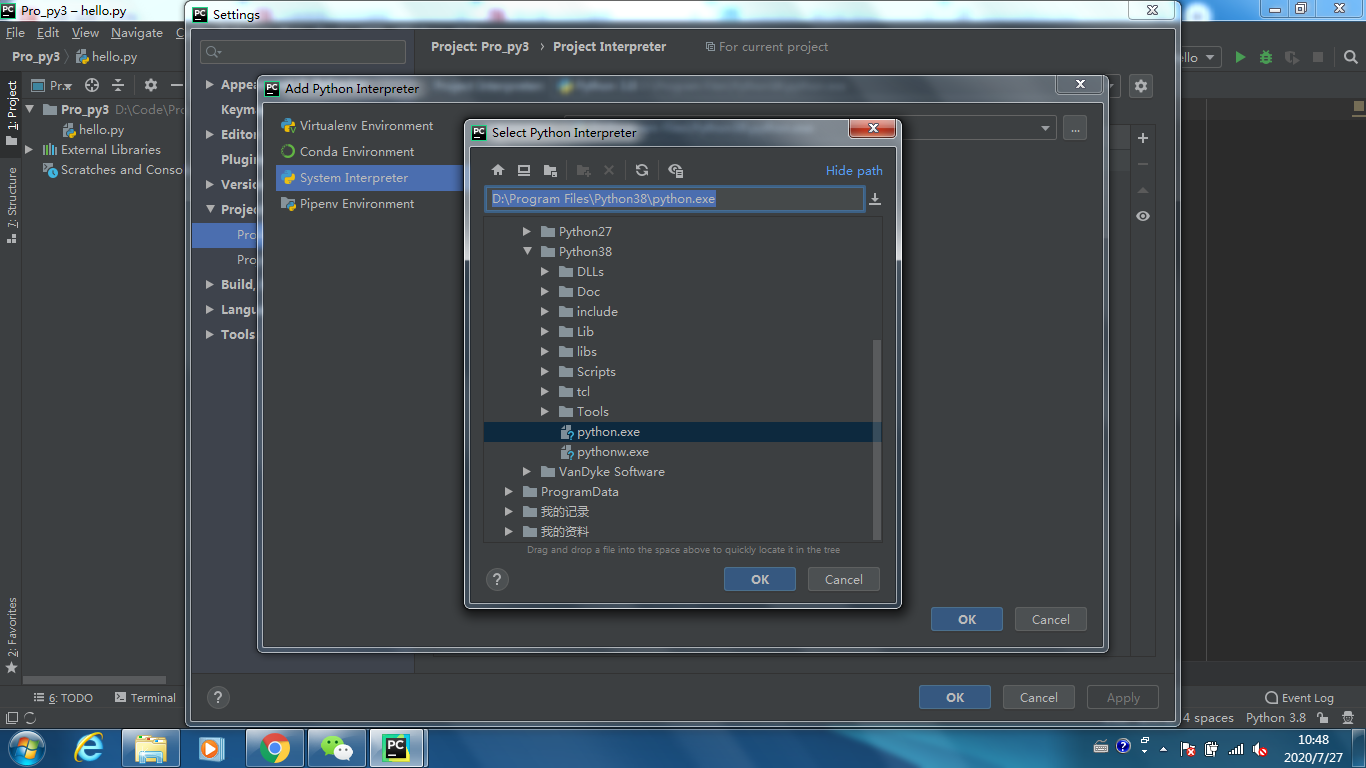Click Settings search box
Screen dimensions: 1366x768
(x=303, y=52)
